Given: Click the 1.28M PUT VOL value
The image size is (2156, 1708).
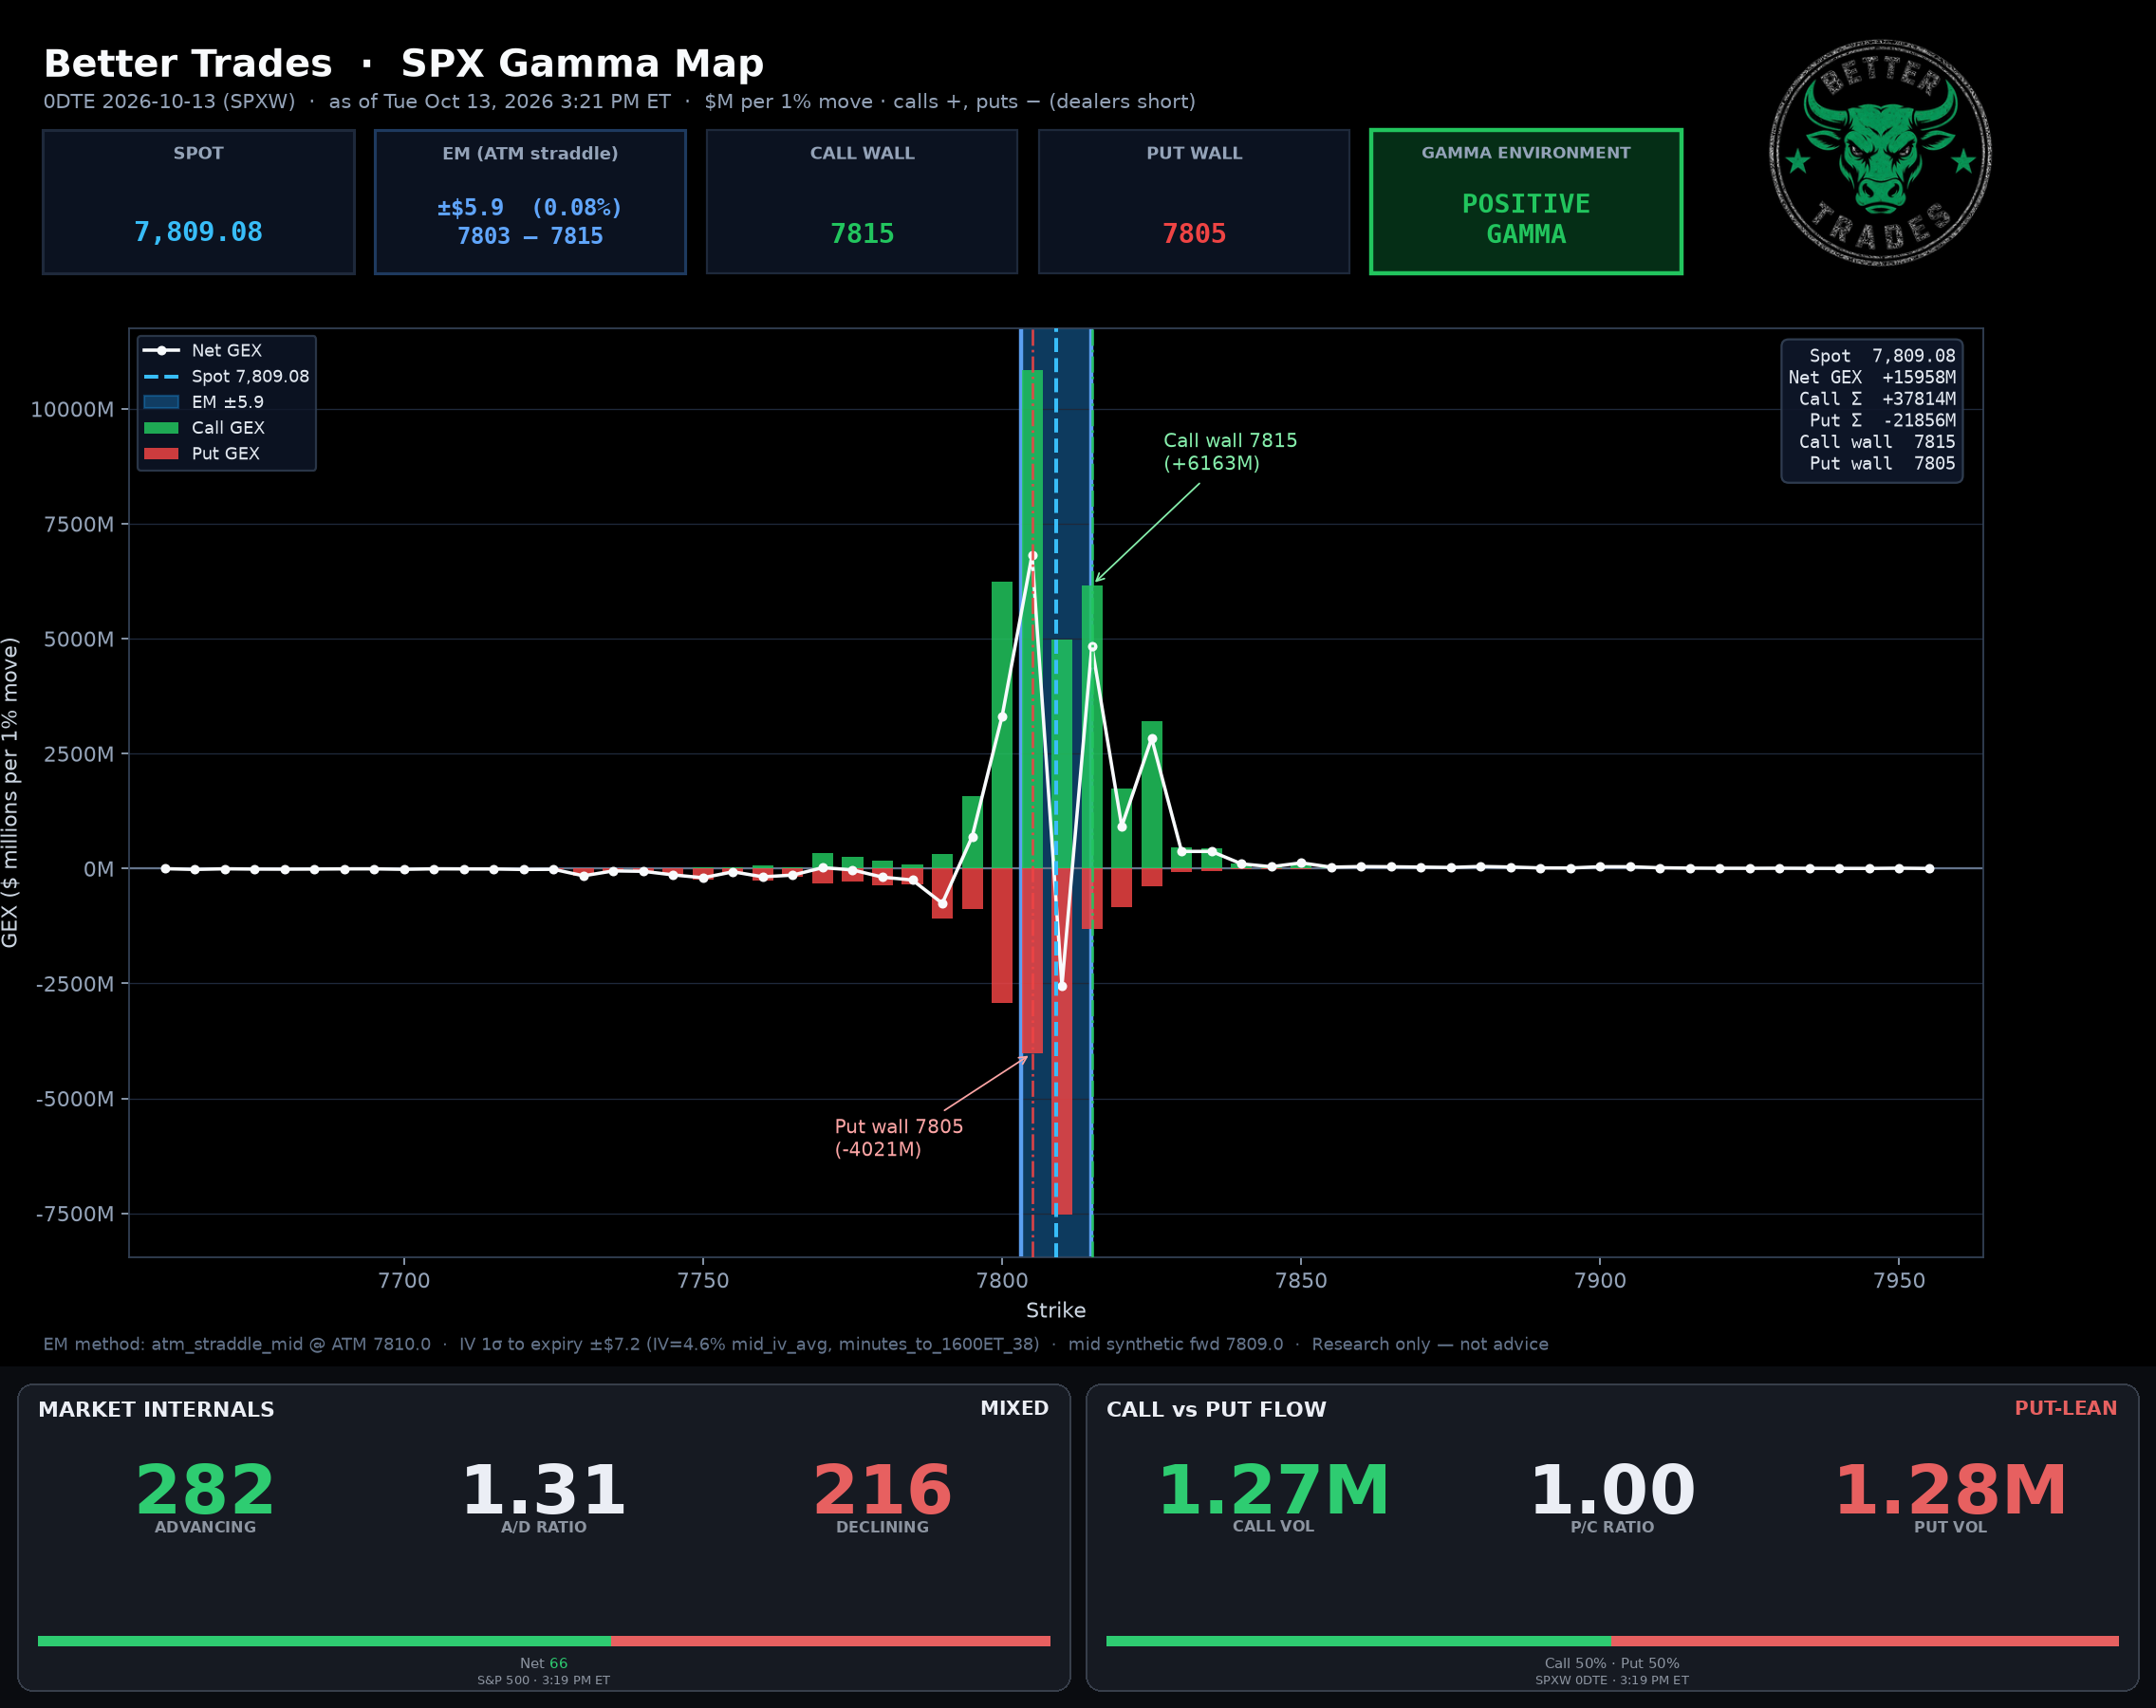Looking at the screenshot, I should [1950, 1489].
